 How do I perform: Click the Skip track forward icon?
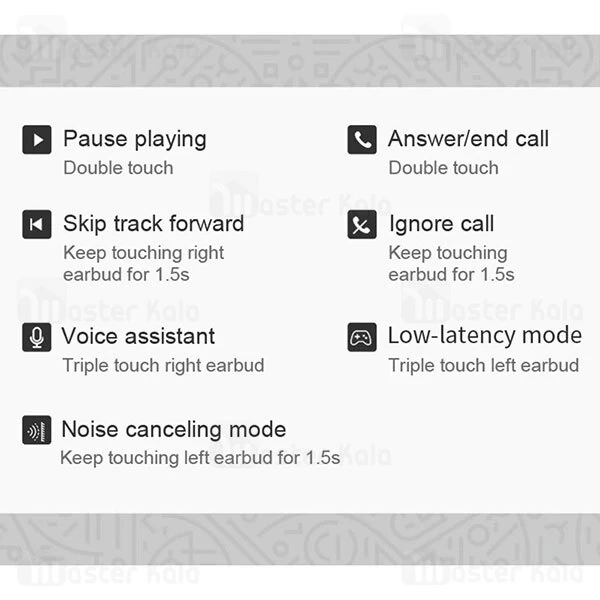tap(37, 225)
